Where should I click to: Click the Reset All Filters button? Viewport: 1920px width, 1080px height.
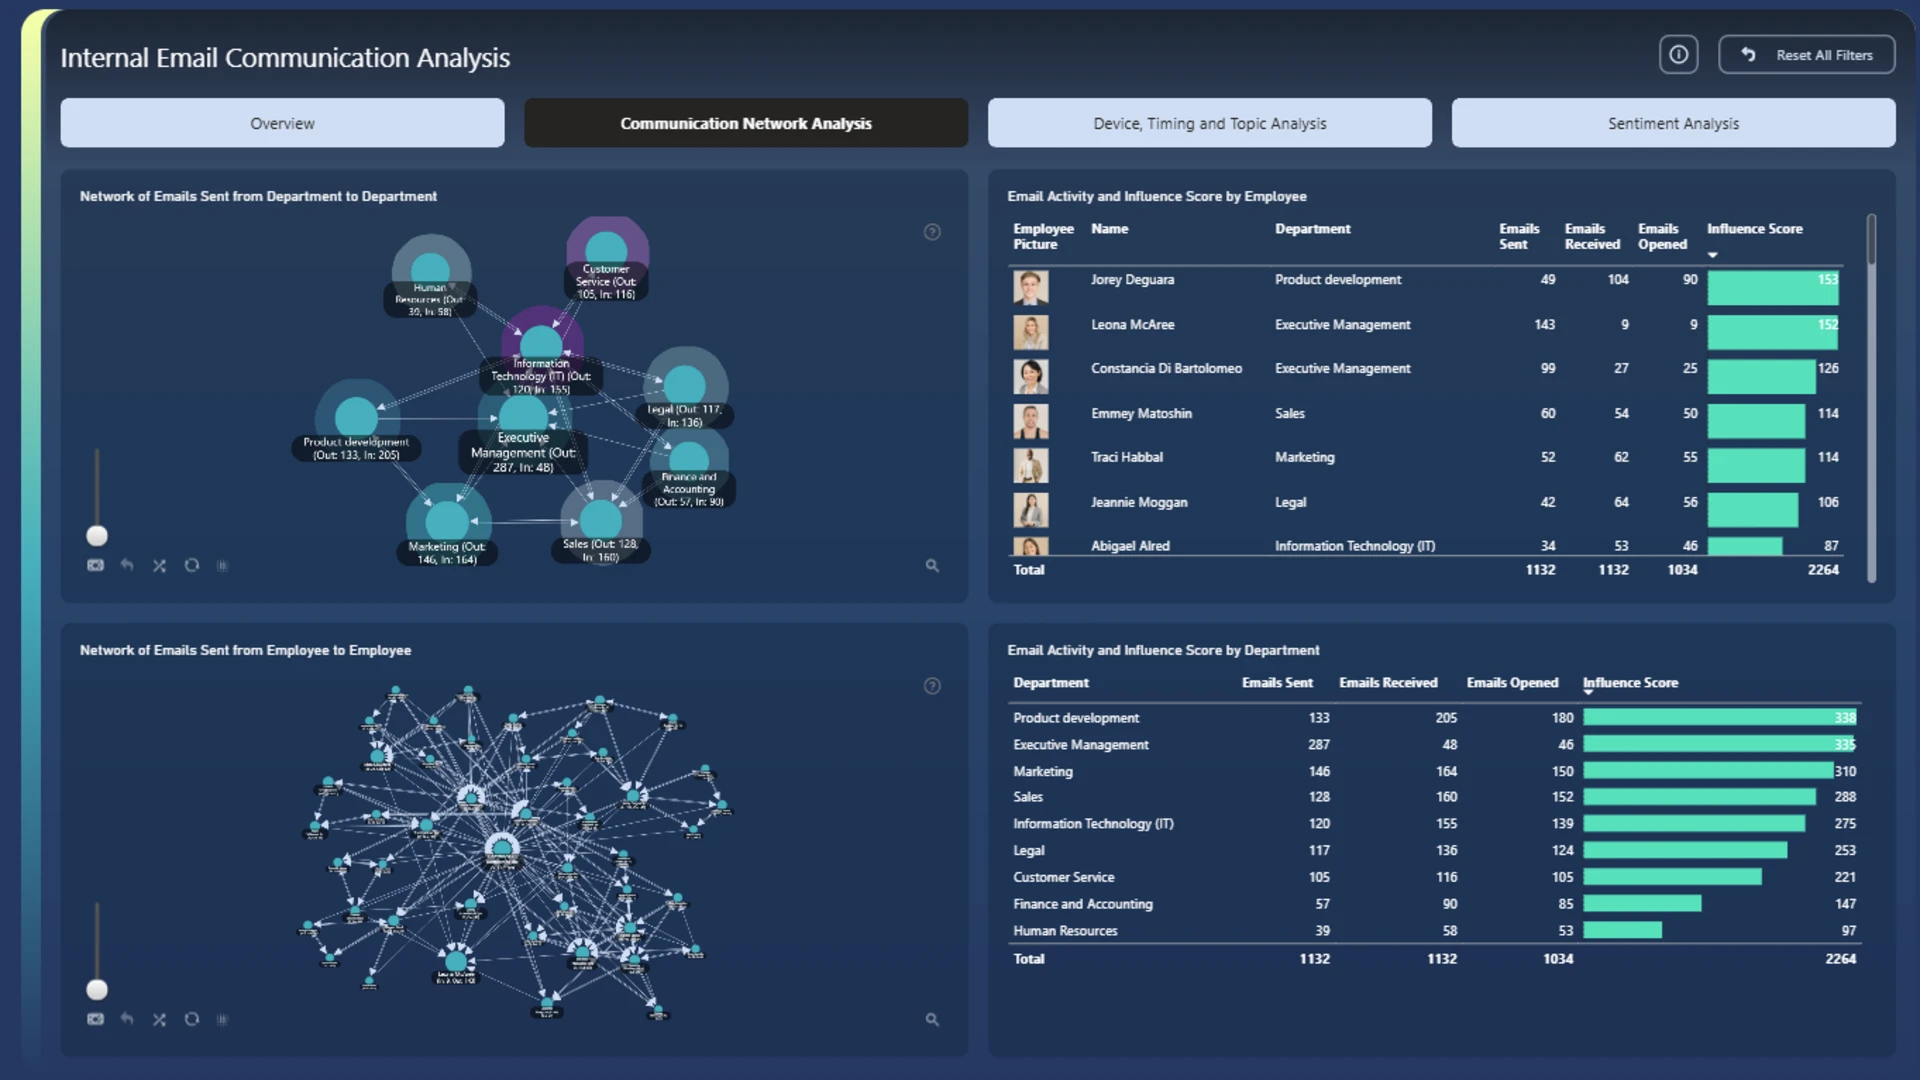tap(1806, 55)
